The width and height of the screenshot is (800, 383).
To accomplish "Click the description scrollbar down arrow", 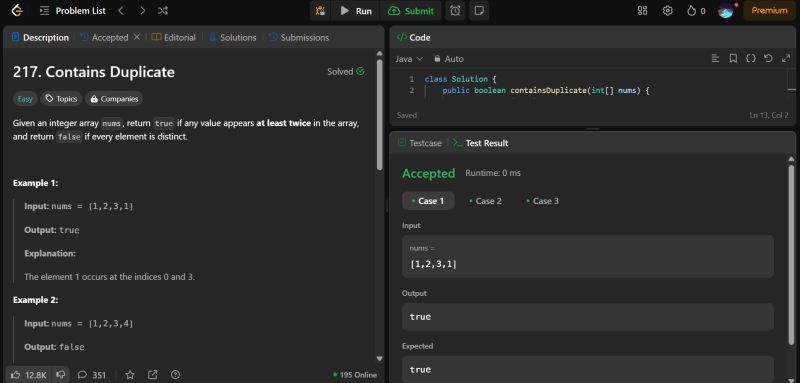I will [379, 359].
